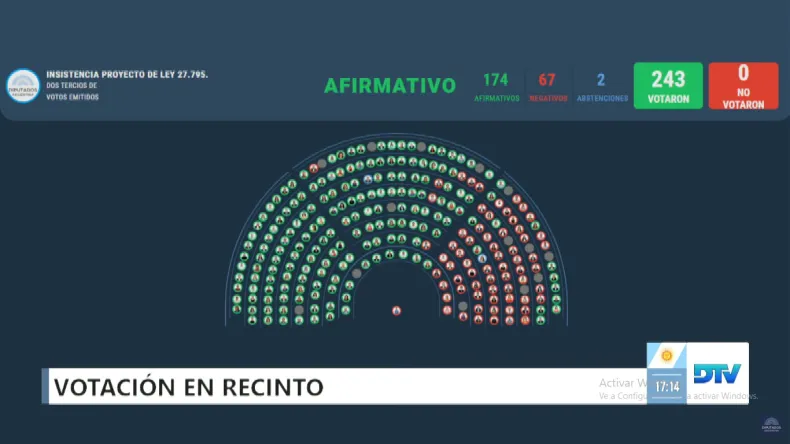This screenshot has width=790, height=444.
Task: Click the blue abstention seat among red seats
Action: point(483,258)
